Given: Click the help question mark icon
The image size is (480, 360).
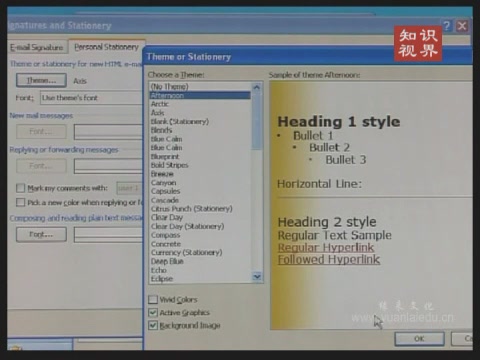Looking at the screenshot, I should click(x=447, y=26).
